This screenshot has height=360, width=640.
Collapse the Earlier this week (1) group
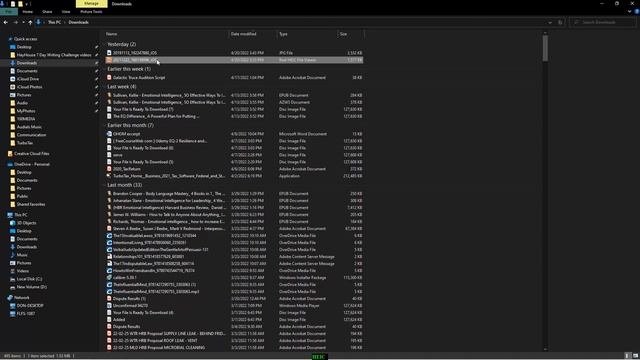pyautogui.click(x=104, y=69)
